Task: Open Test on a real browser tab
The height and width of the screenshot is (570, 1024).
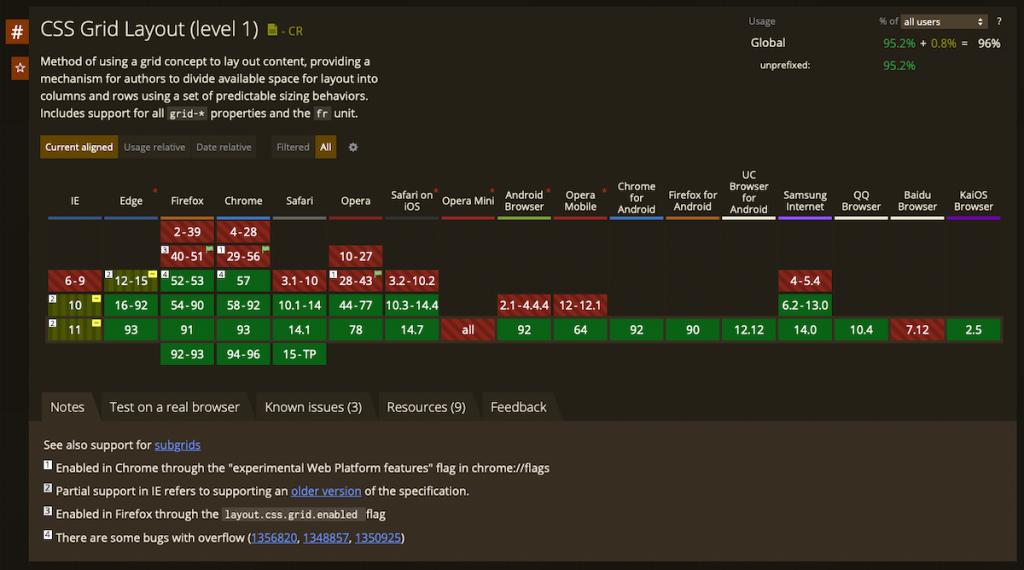Action: coord(174,407)
